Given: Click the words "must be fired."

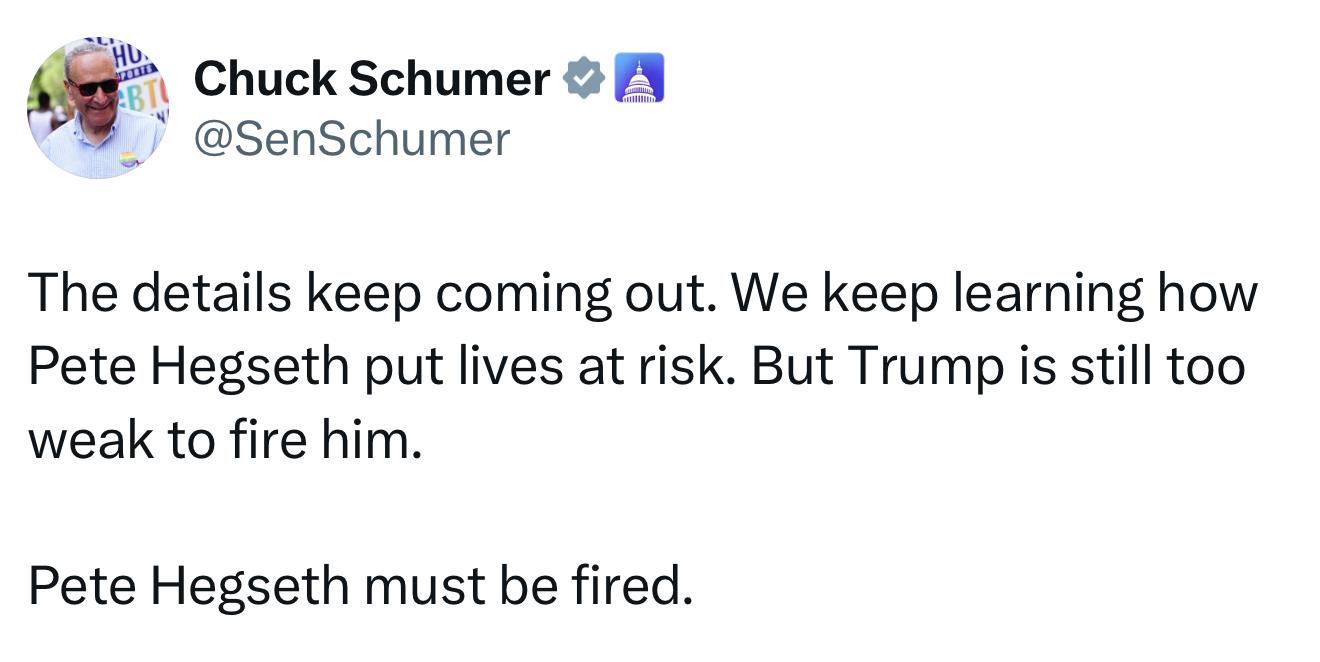Looking at the screenshot, I should pos(527,588).
